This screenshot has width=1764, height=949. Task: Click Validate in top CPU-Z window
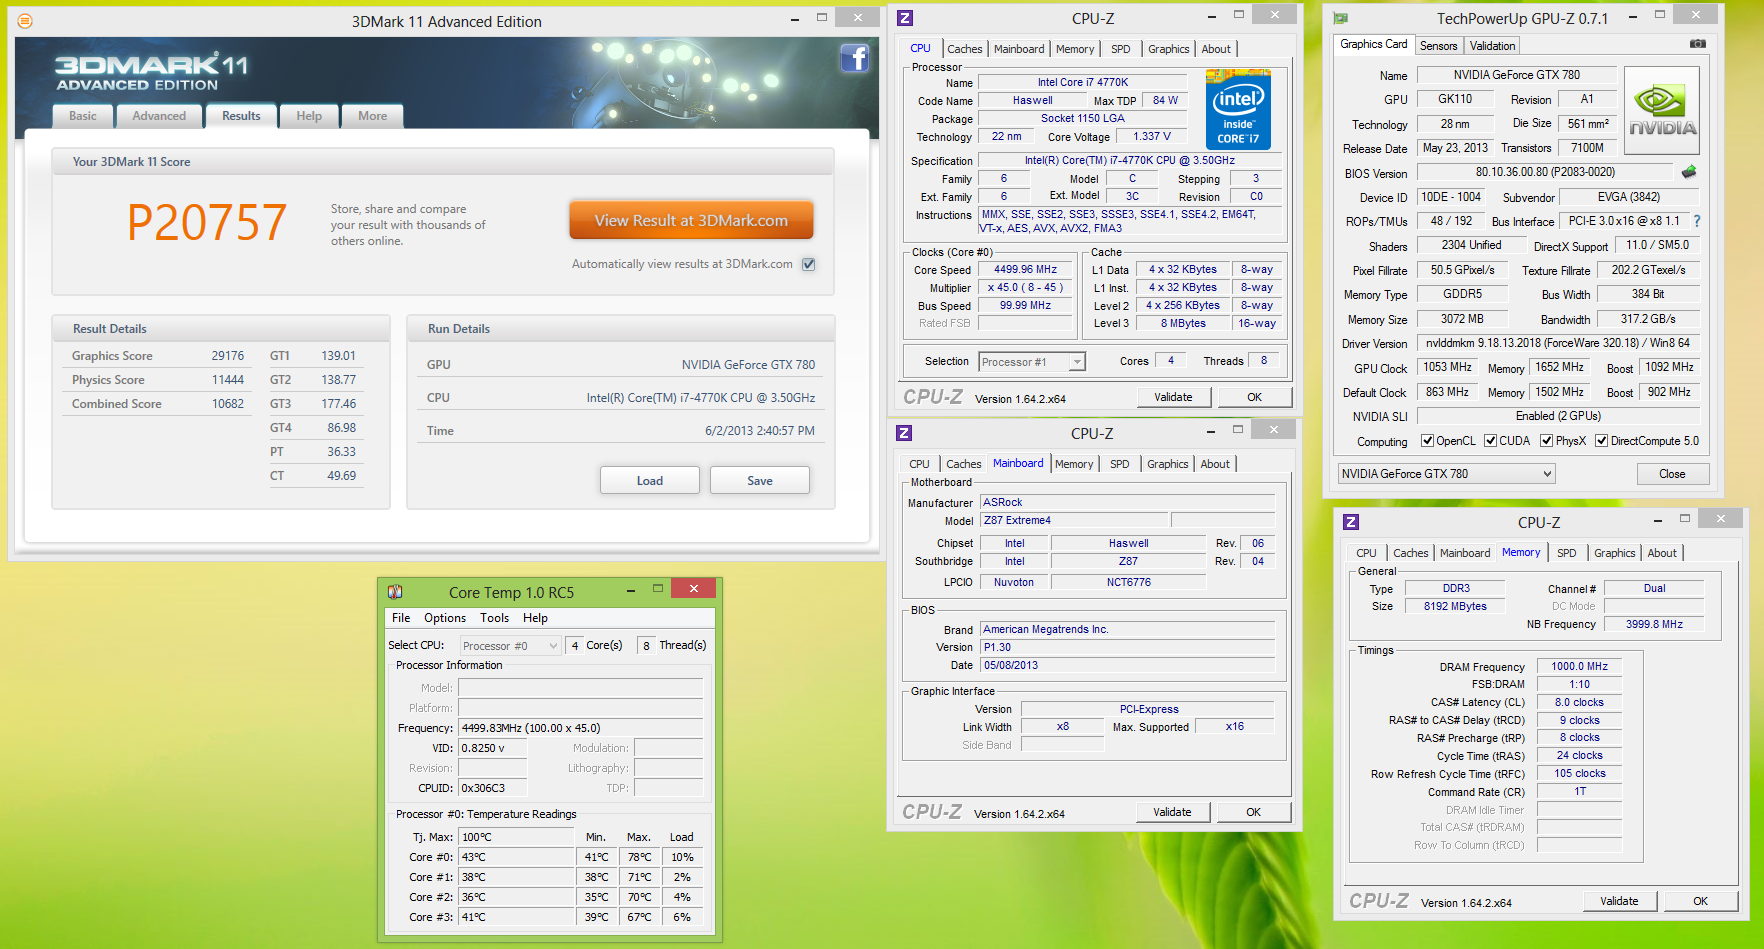coord(1173,397)
